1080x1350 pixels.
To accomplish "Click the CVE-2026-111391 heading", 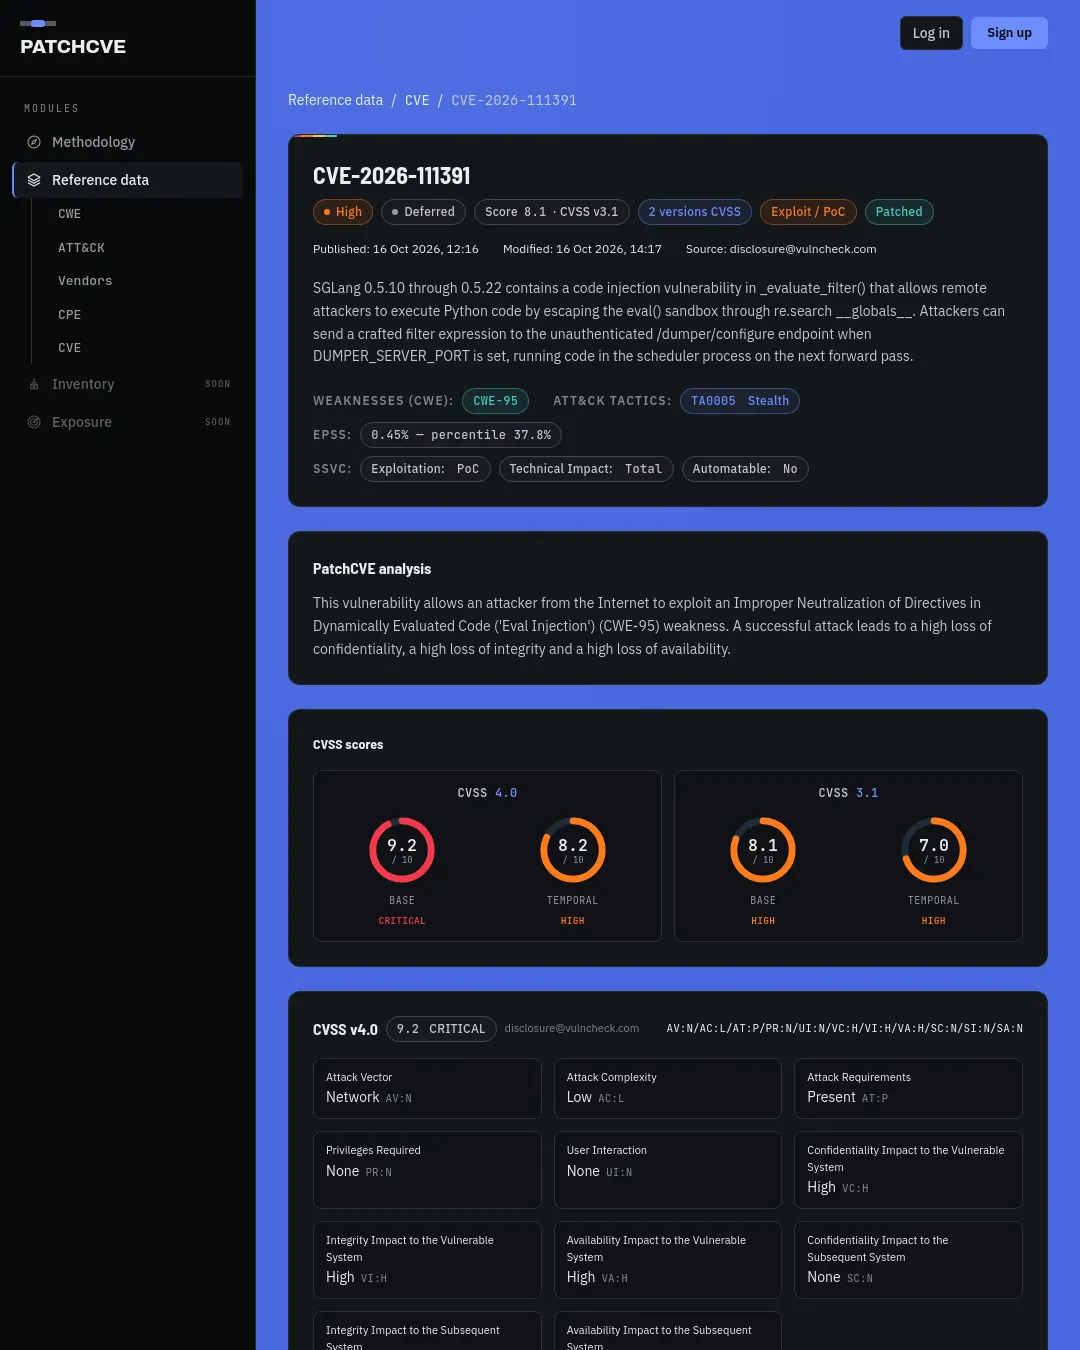I will tap(392, 176).
